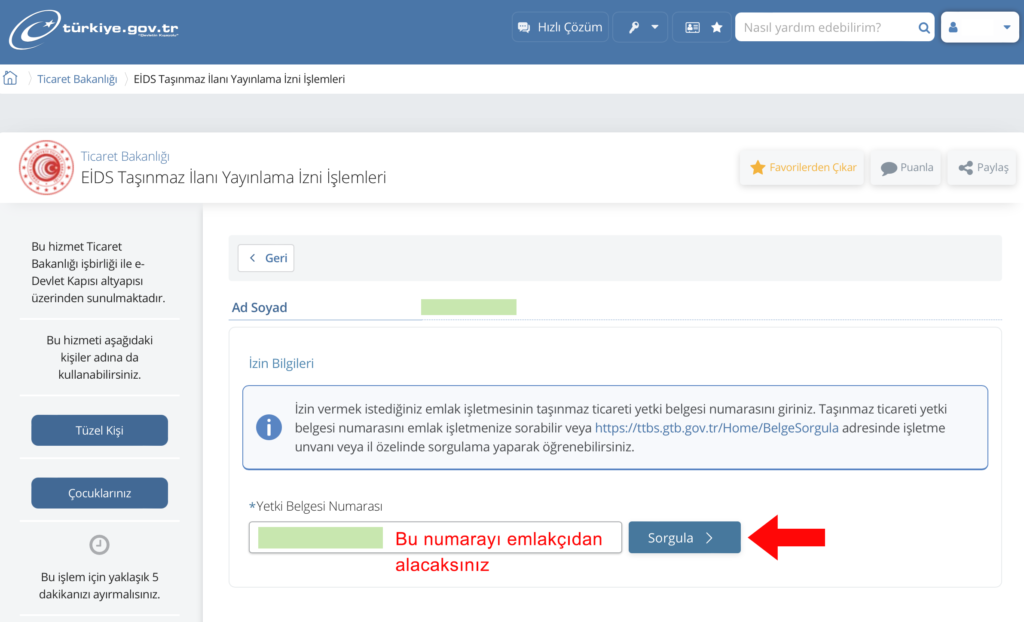Open favorites via the header star icon

tap(717, 27)
